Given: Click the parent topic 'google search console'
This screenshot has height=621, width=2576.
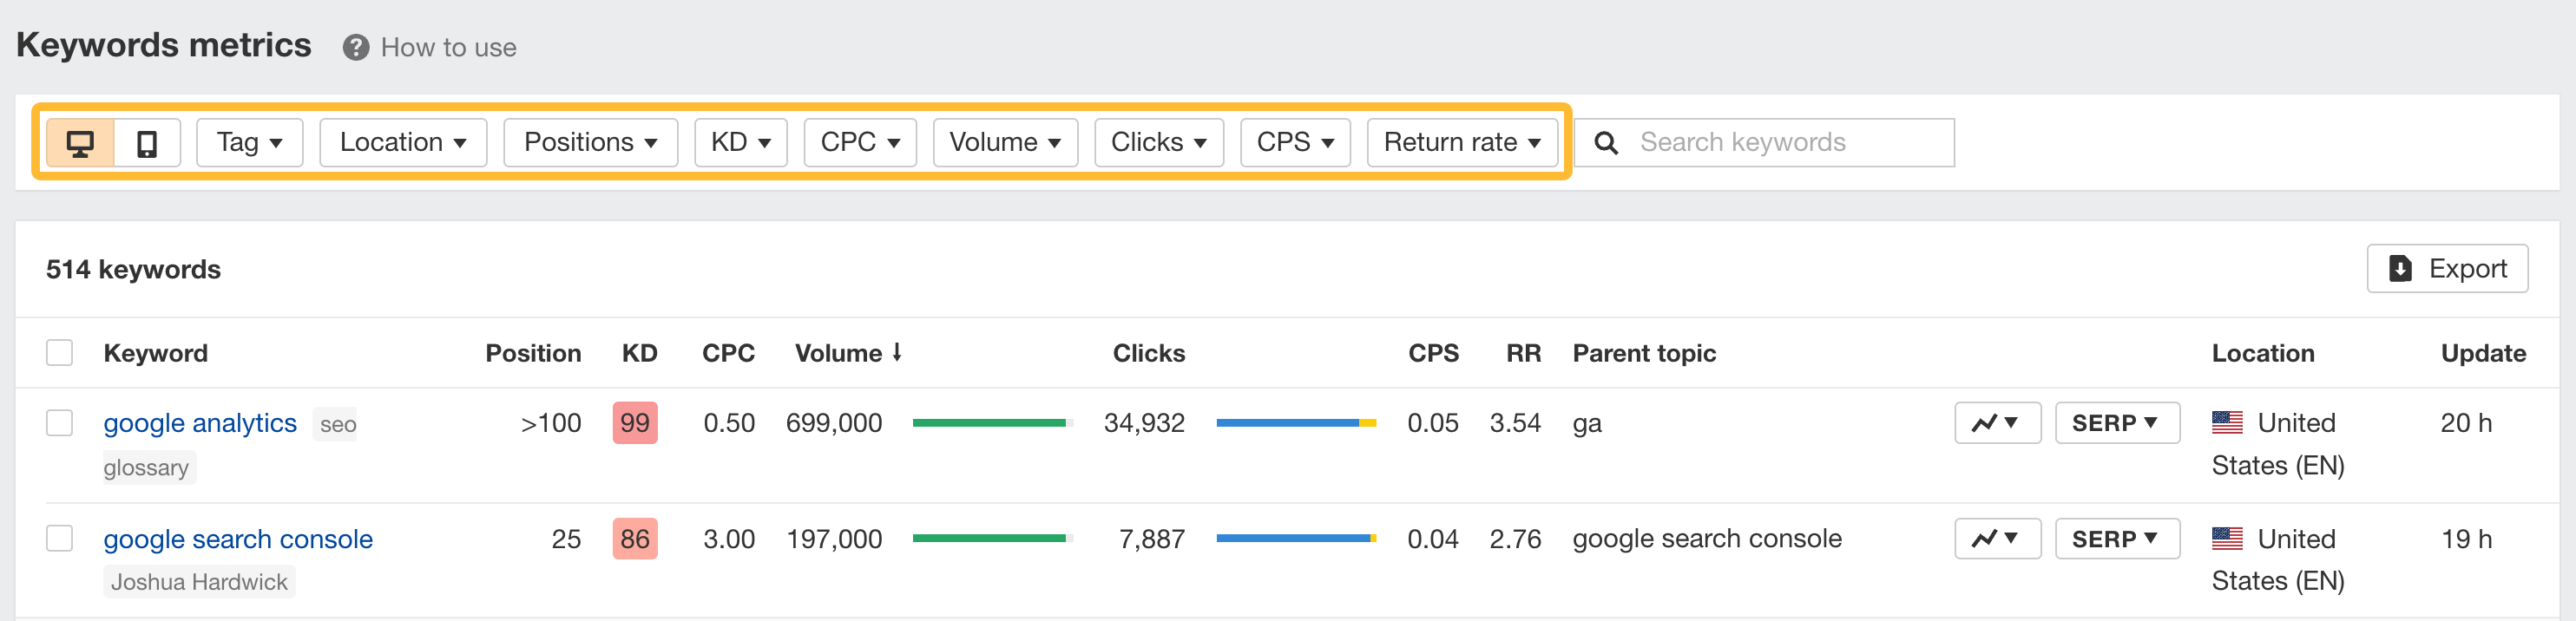Looking at the screenshot, I should [1707, 539].
